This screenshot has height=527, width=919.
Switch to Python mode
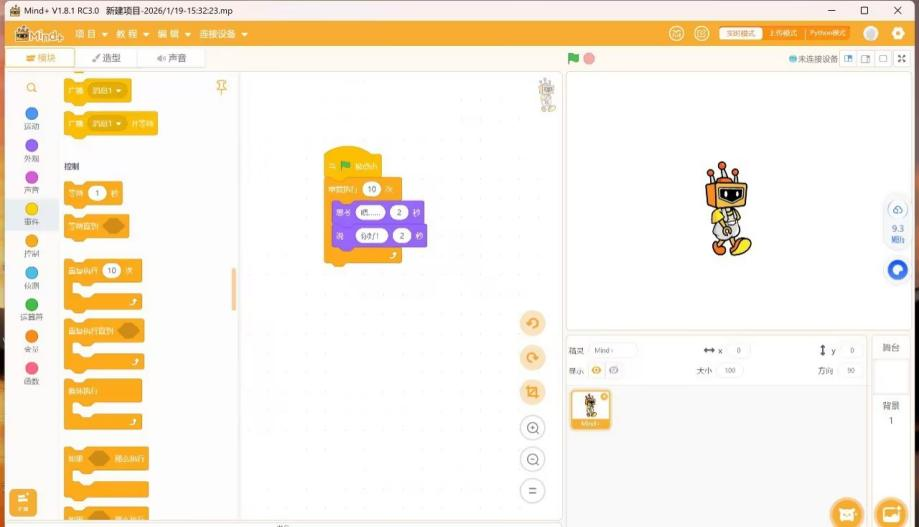pos(827,34)
